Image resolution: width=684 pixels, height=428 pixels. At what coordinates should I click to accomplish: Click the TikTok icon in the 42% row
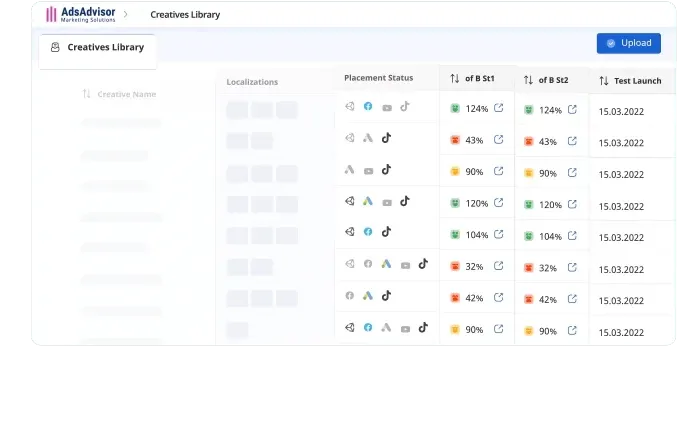pos(386,295)
